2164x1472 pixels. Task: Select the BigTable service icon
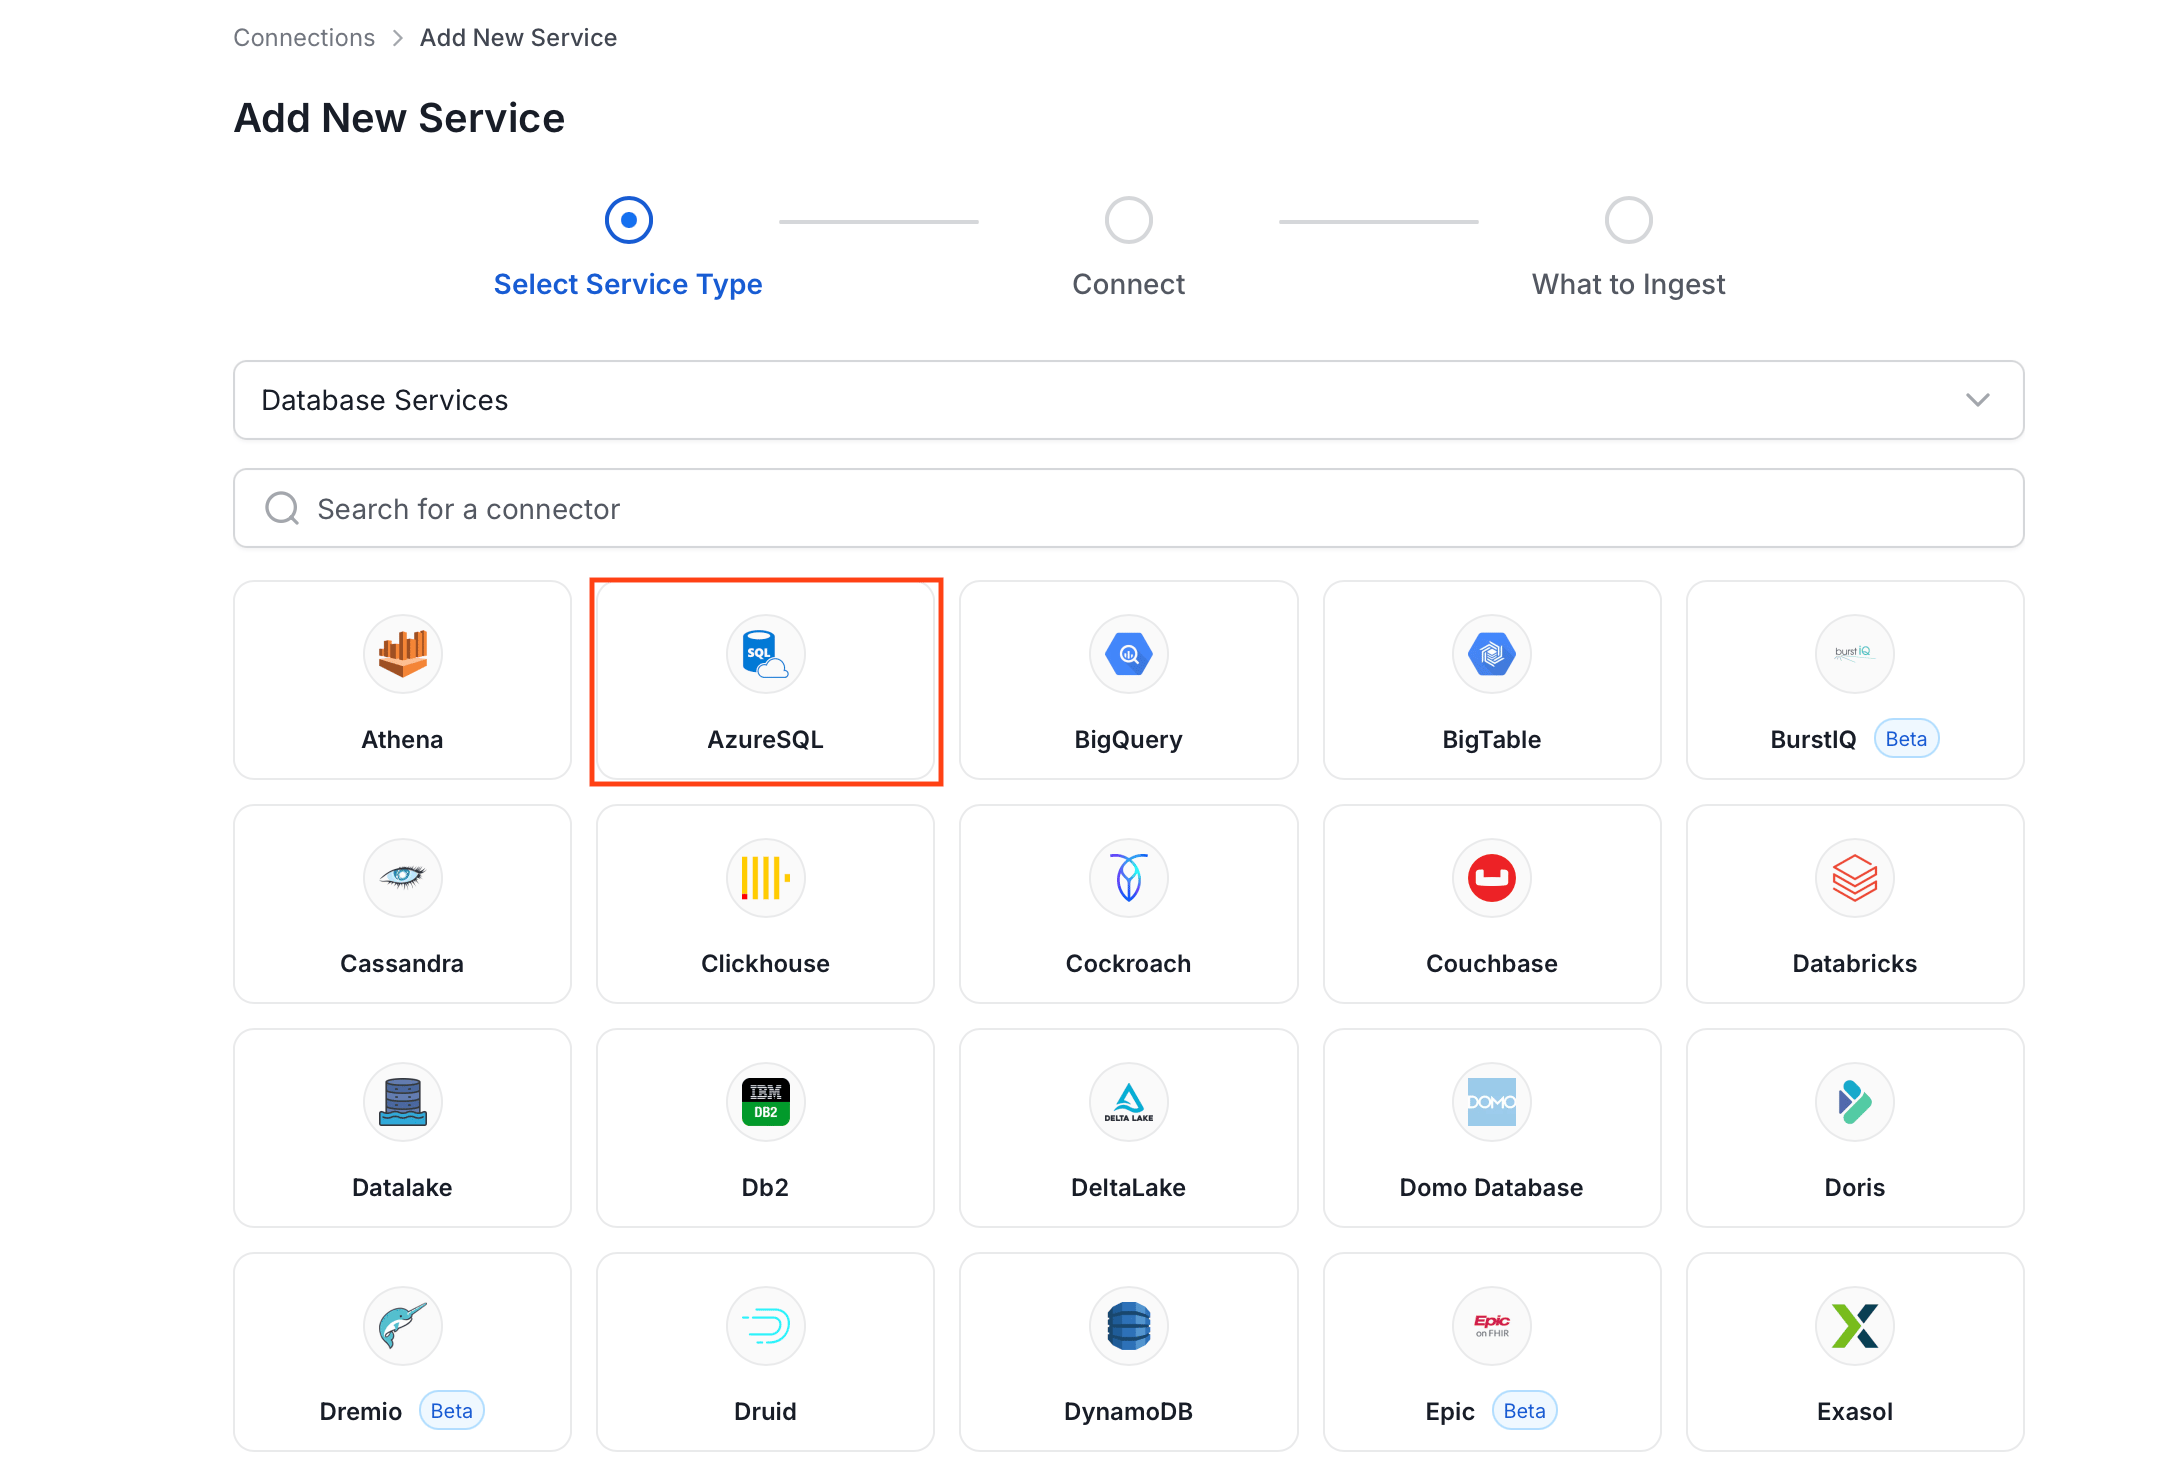1491,654
